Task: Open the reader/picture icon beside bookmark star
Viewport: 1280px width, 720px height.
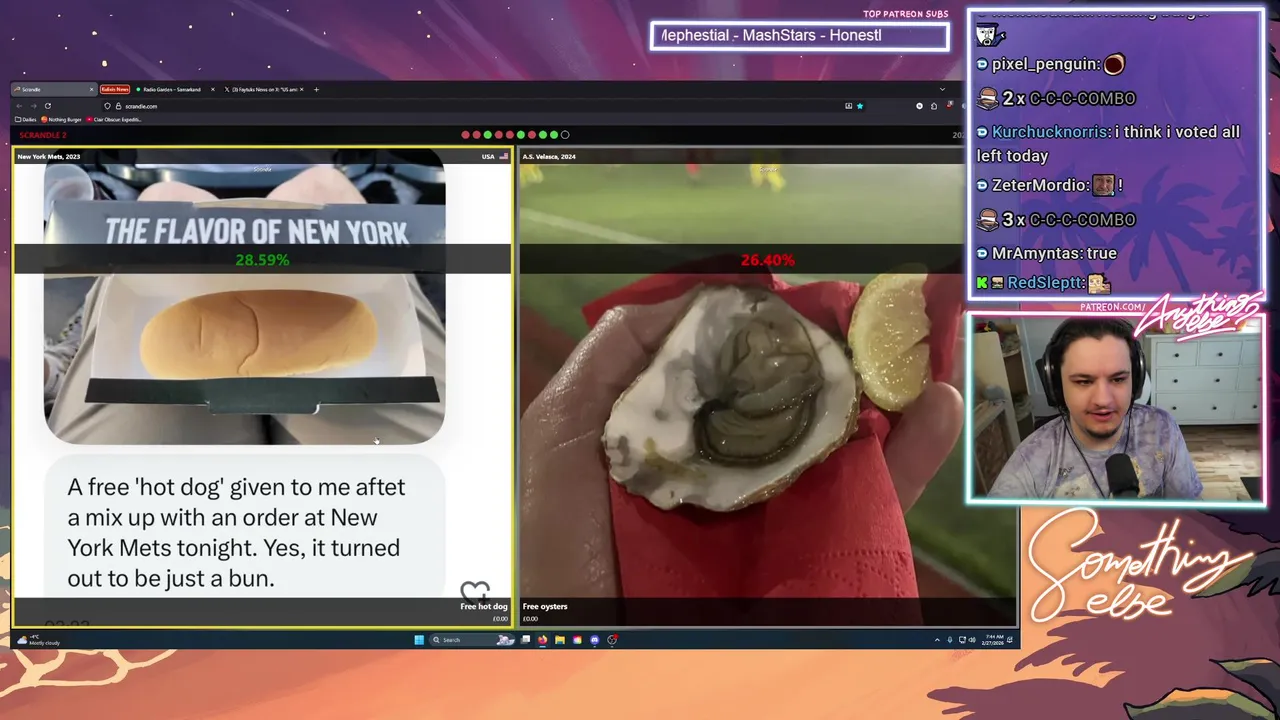Action: click(x=849, y=106)
